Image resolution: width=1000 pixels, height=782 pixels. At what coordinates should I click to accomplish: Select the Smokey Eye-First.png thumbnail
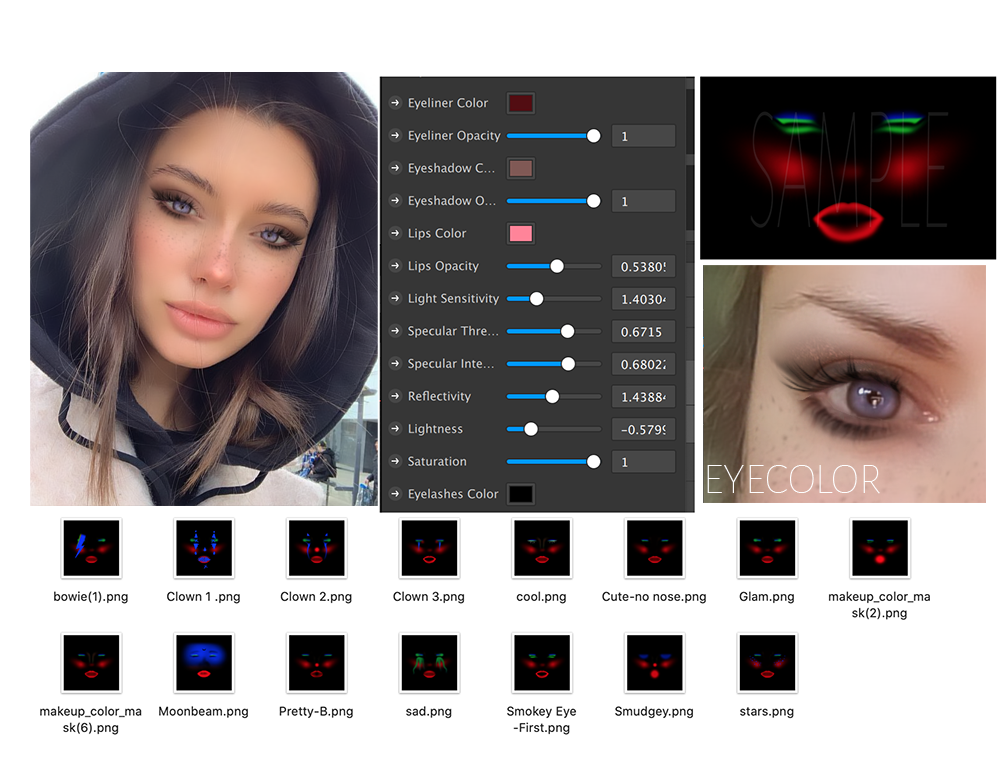(542, 663)
